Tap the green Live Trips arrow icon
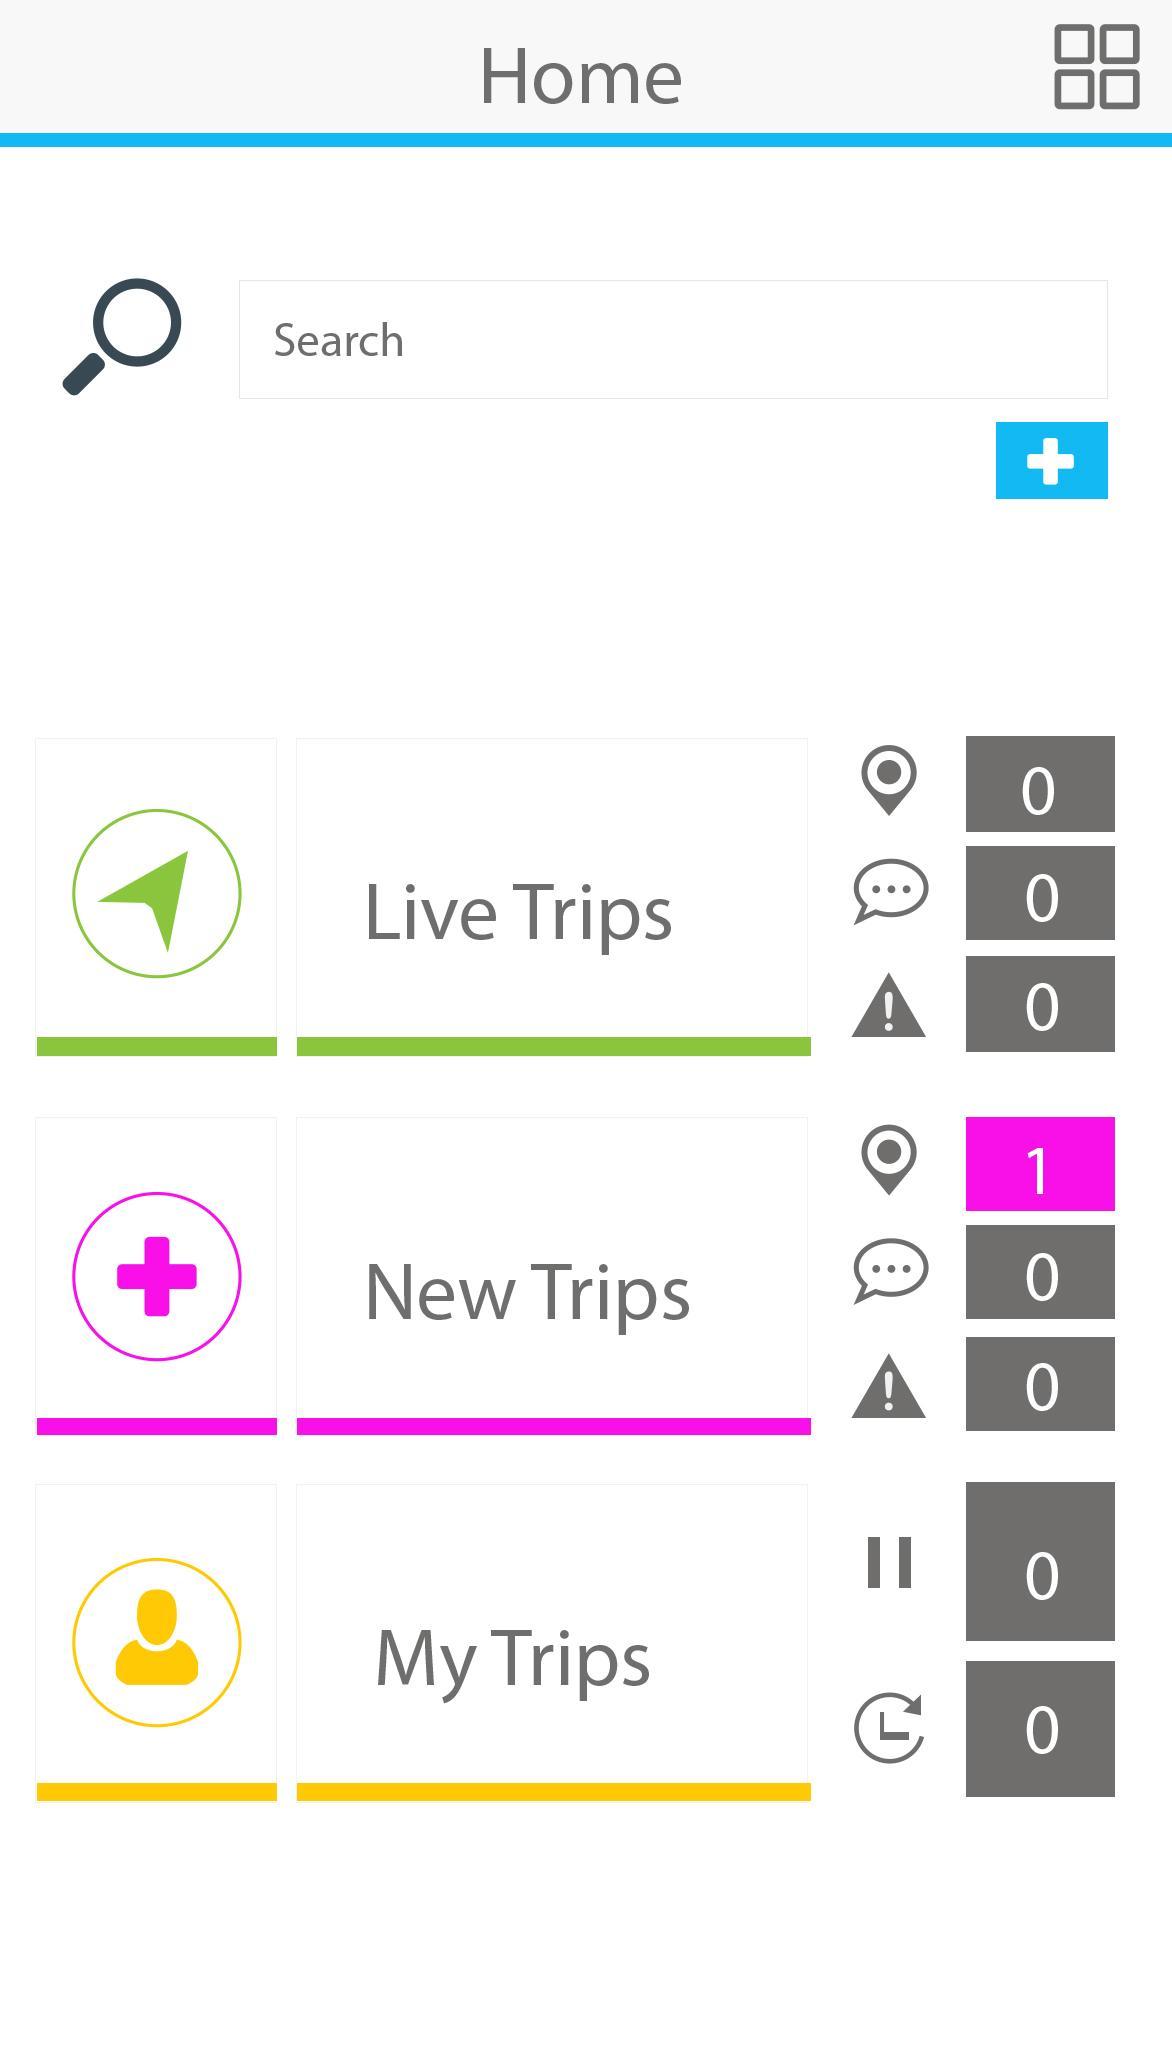The width and height of the screenshot is (1172, 2072). tap(157, 894)
